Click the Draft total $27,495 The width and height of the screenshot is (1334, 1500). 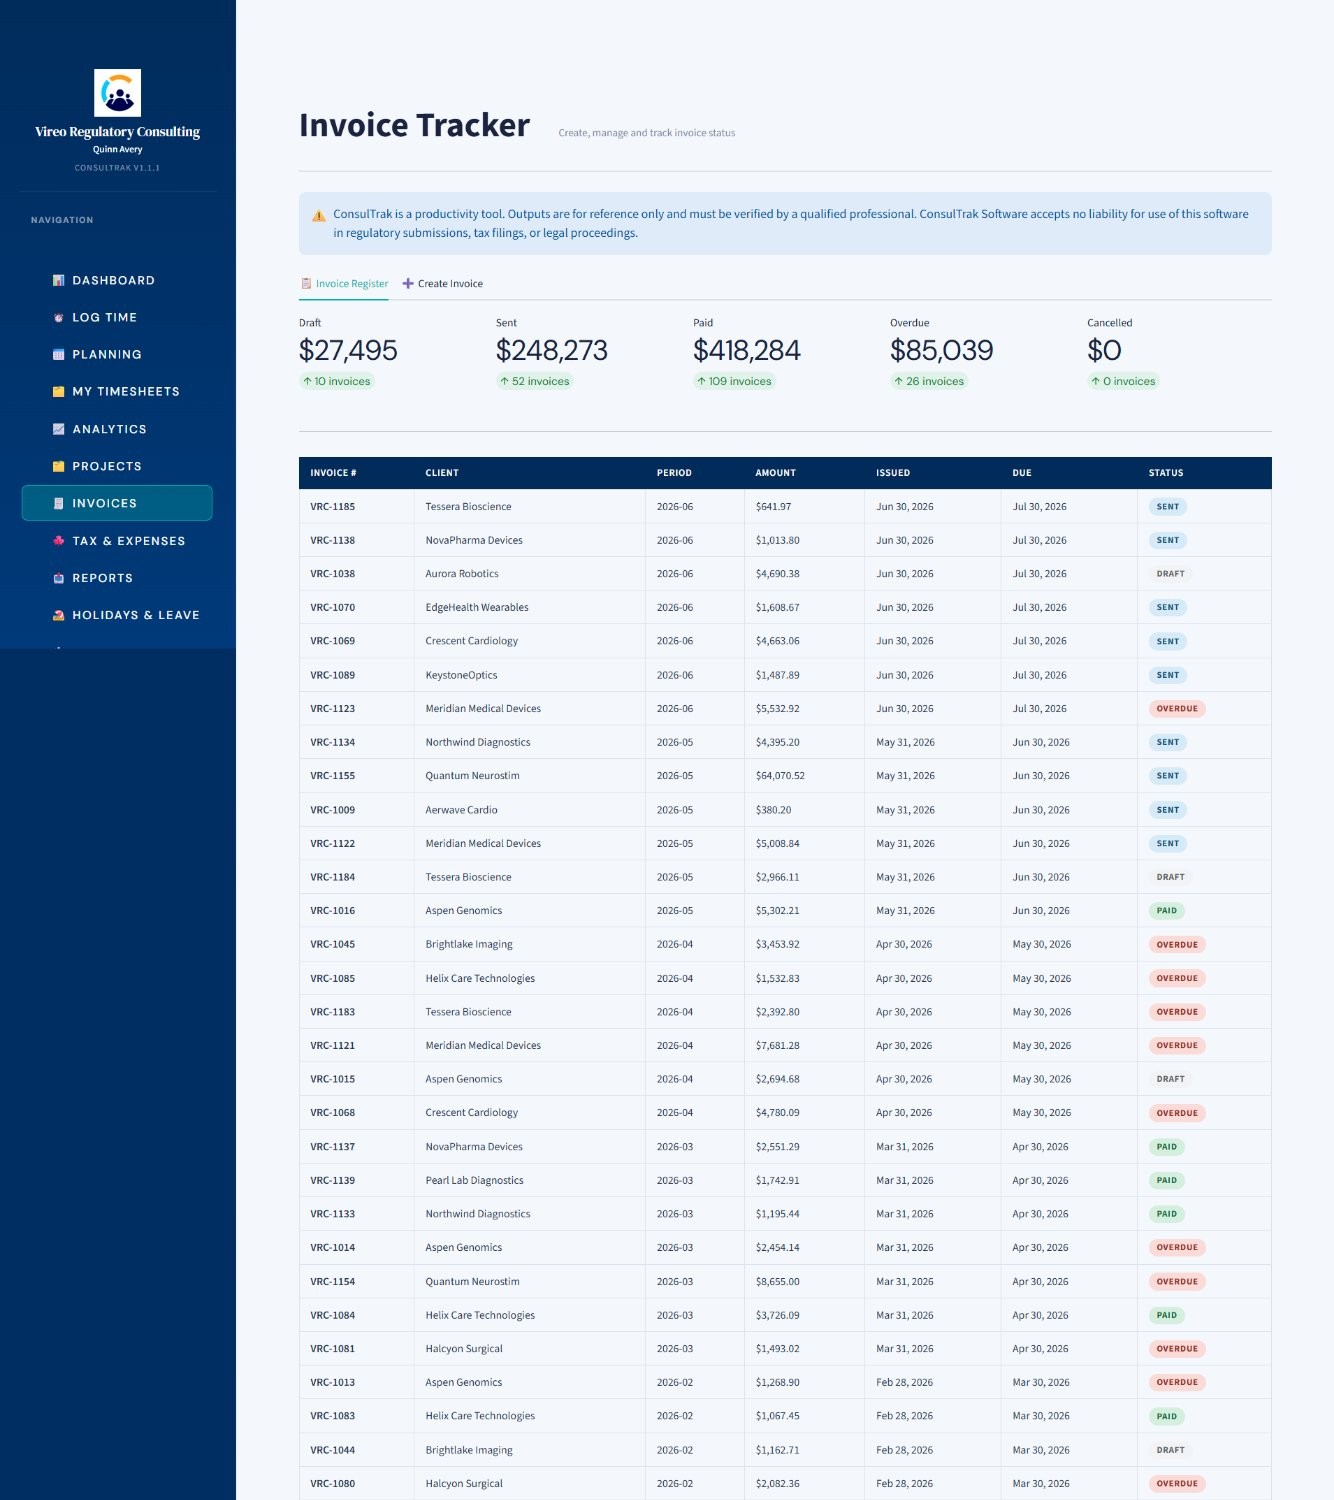[x=348, y=351]
